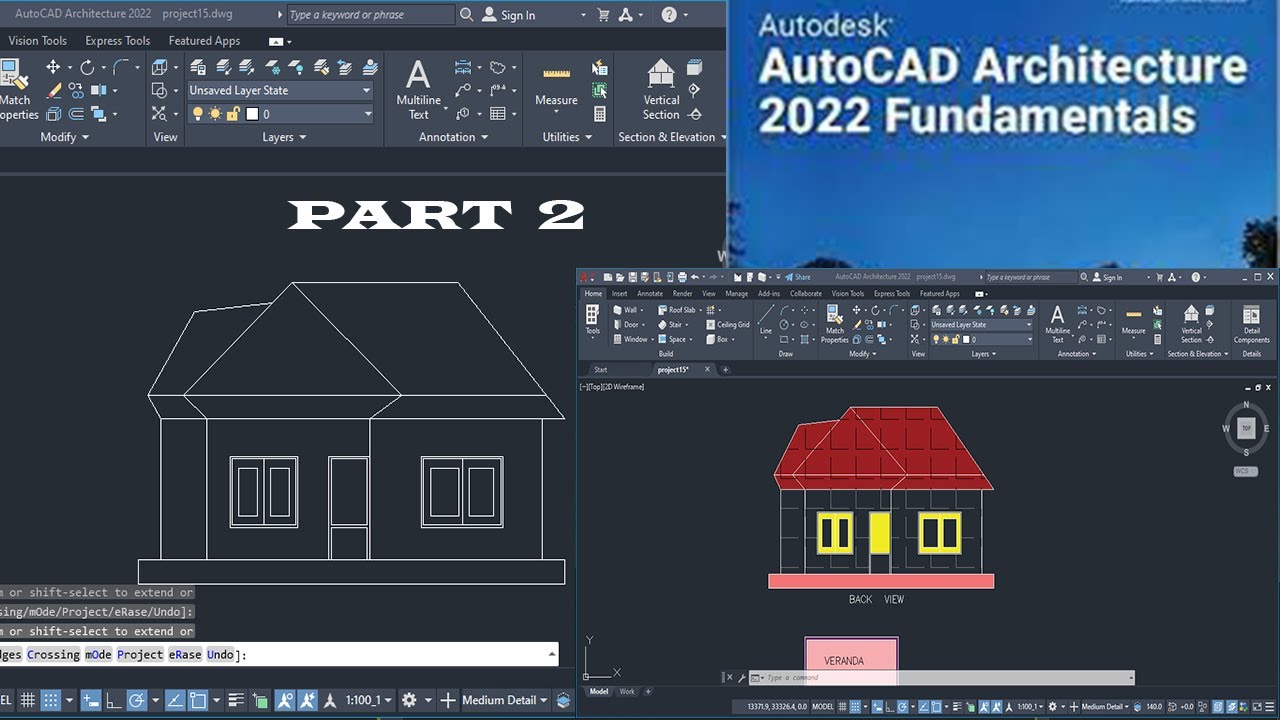Click Sign In in large title bar

509,15
